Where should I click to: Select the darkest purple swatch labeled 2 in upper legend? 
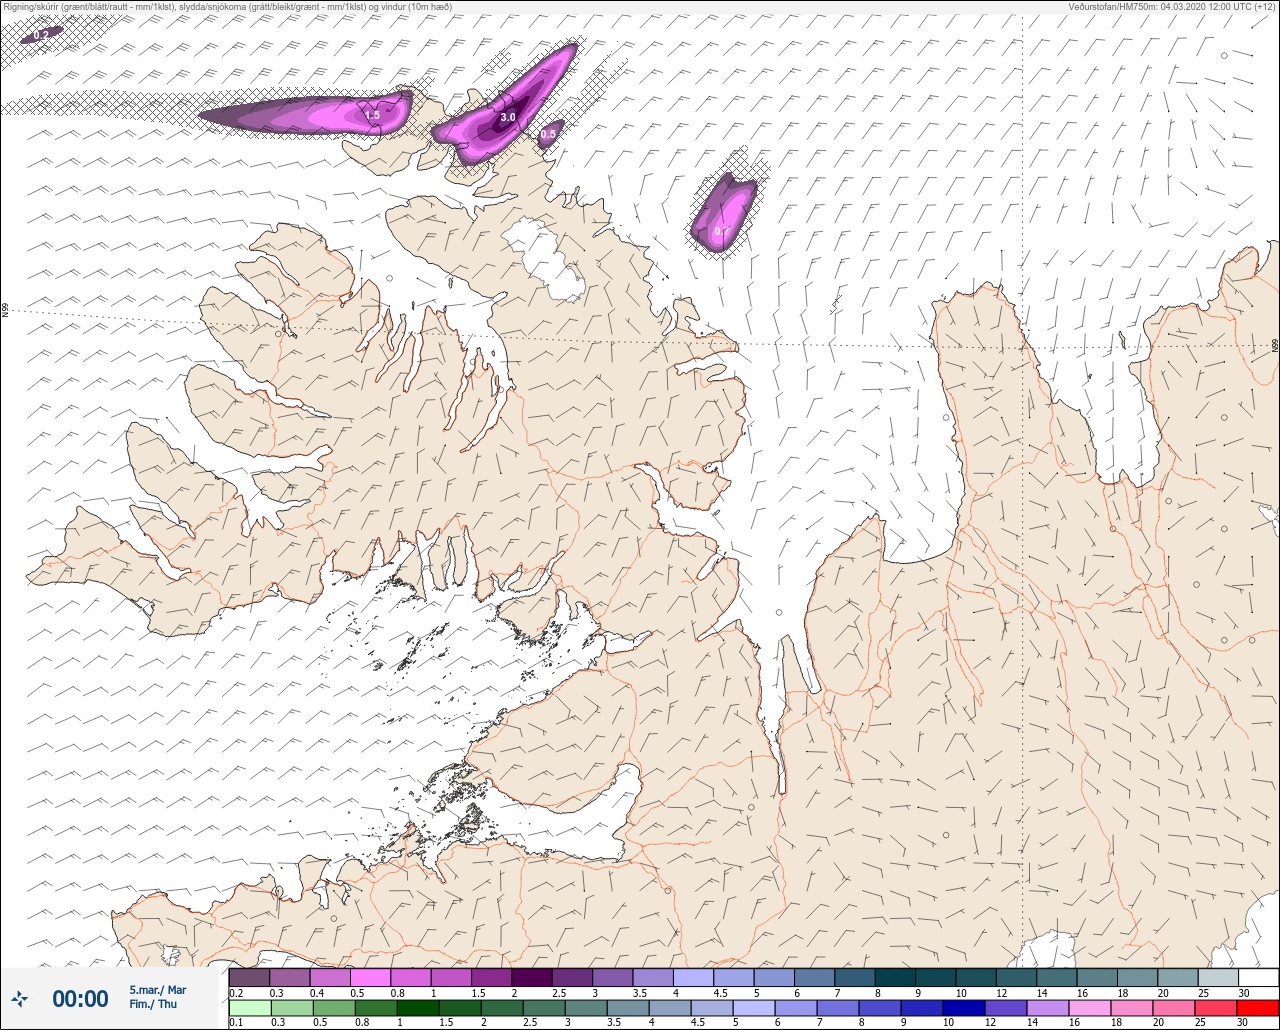532,977
